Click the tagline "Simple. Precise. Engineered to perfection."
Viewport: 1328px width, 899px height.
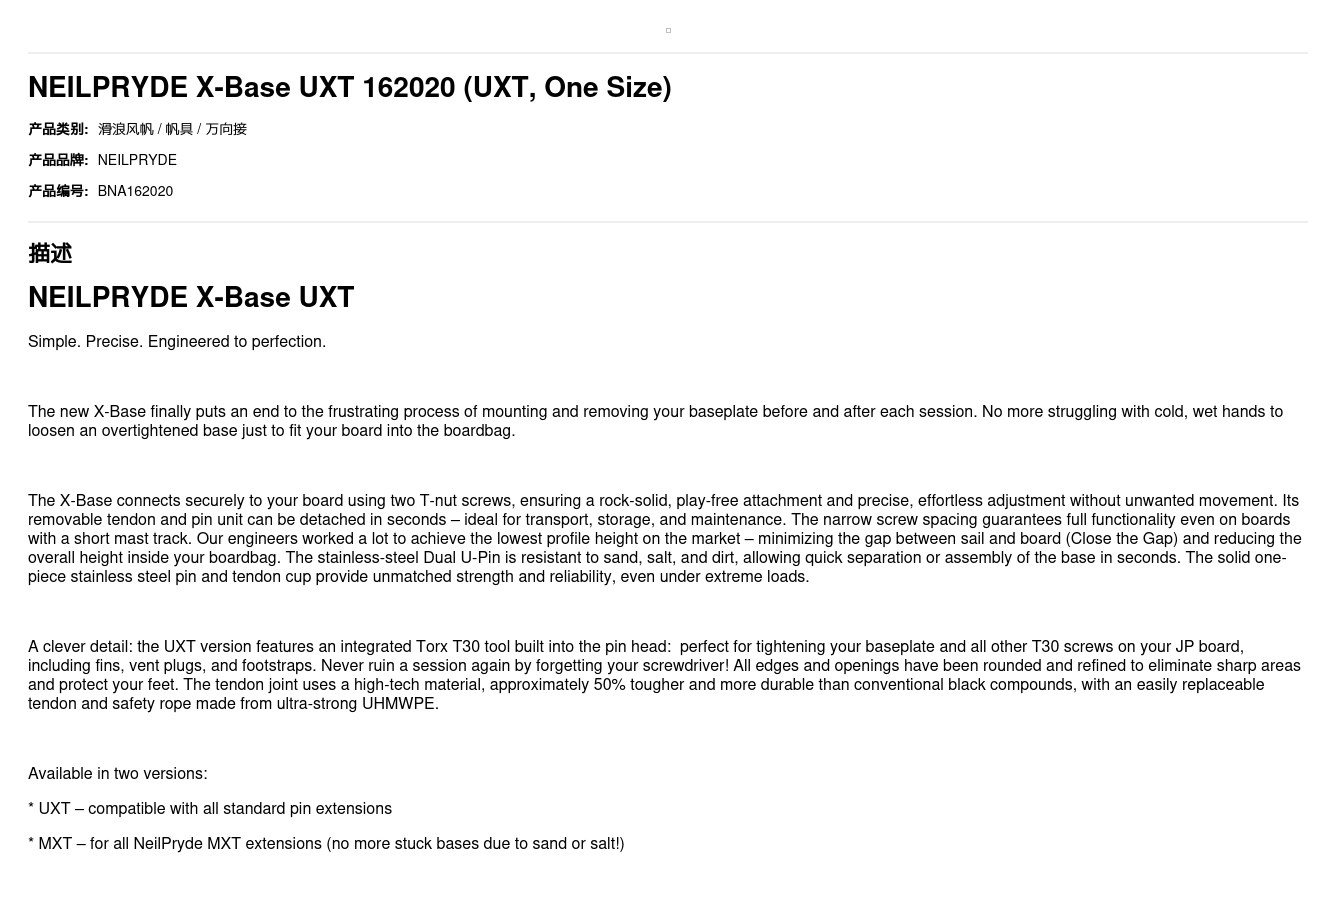[x=177, y=342]
